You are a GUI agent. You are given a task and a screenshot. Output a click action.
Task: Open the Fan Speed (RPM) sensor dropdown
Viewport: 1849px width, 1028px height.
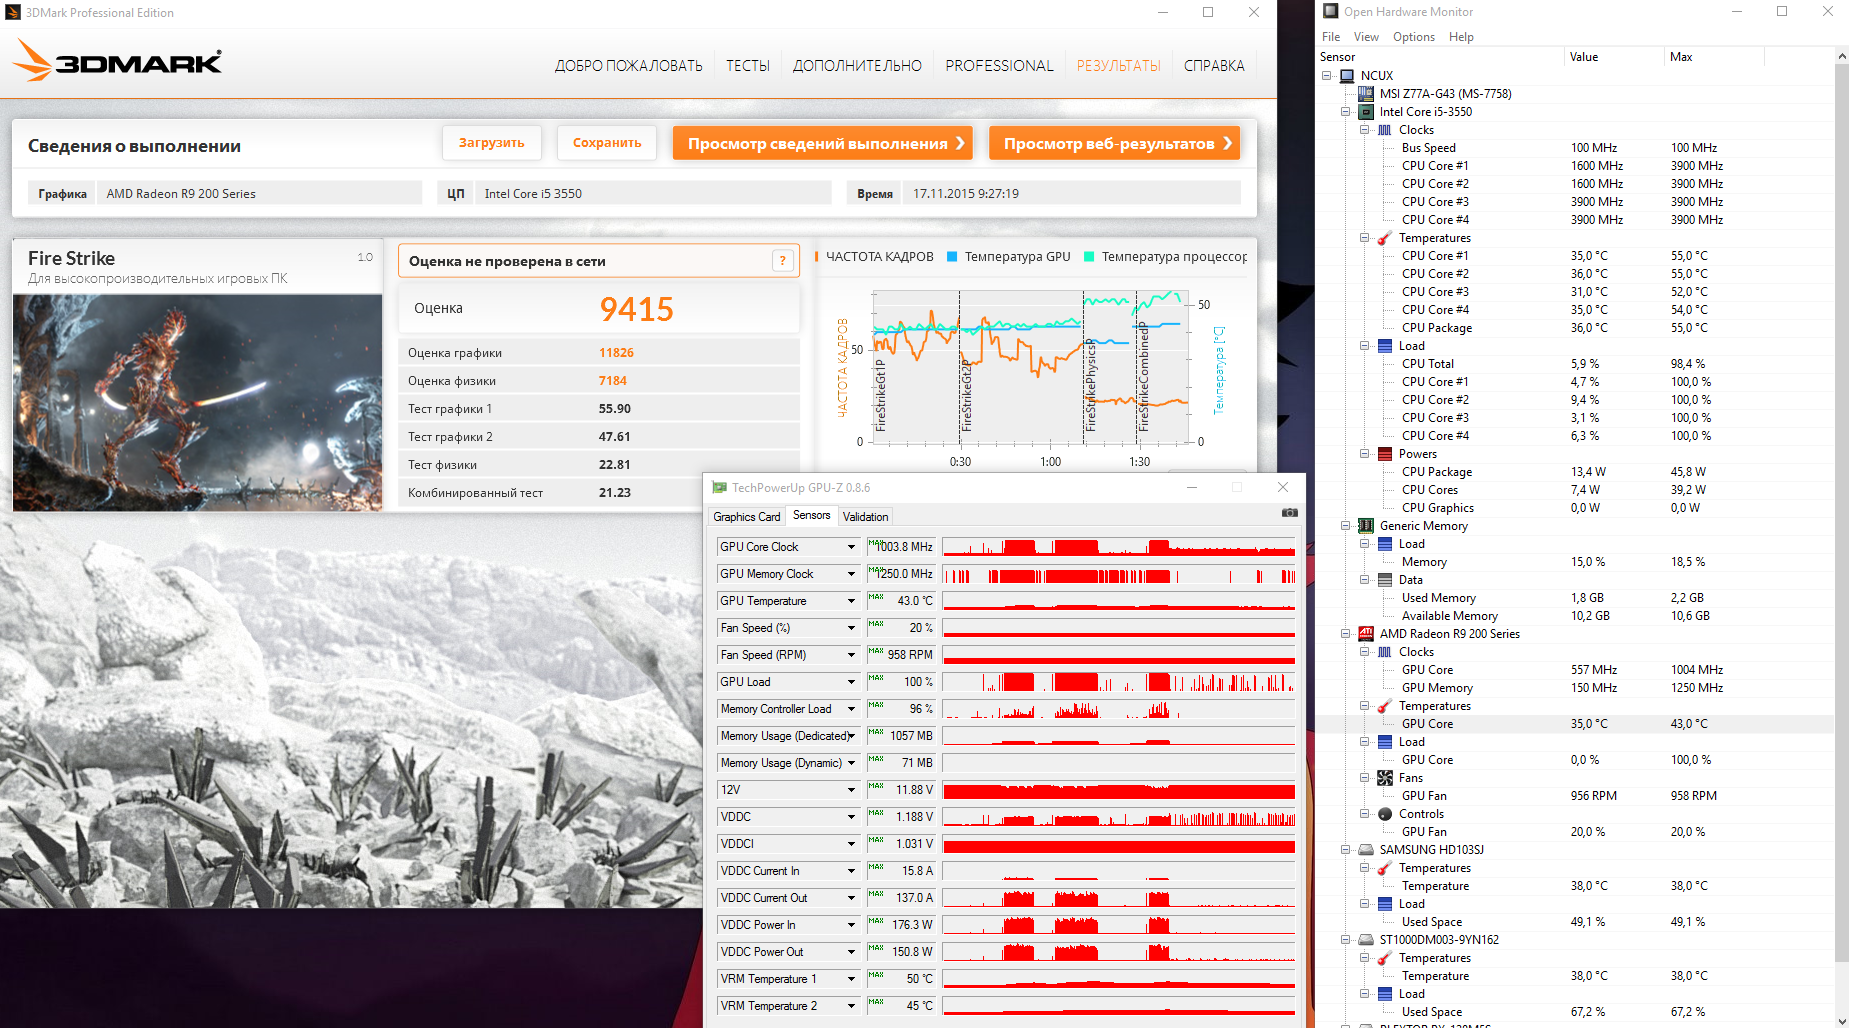[x=851, y=655]
